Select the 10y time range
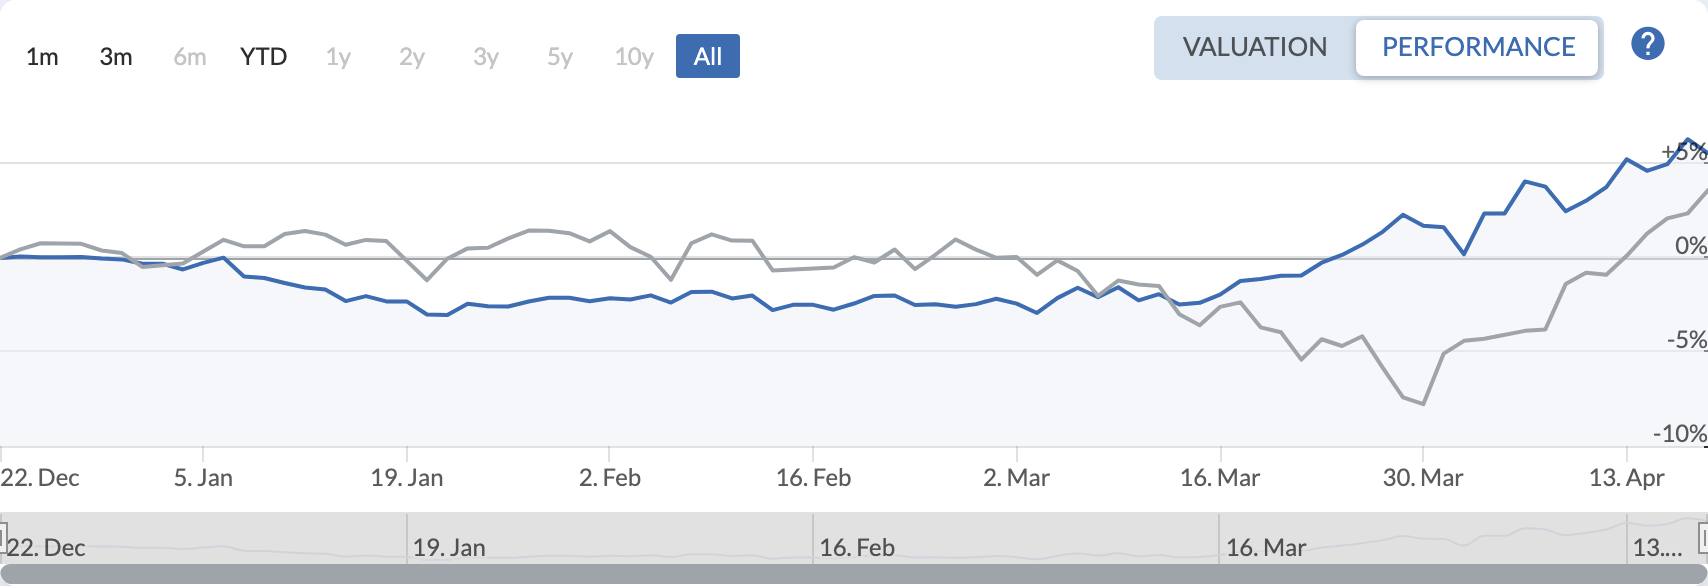The width and height of the screenshot is (1708, 586). [634, 57]
